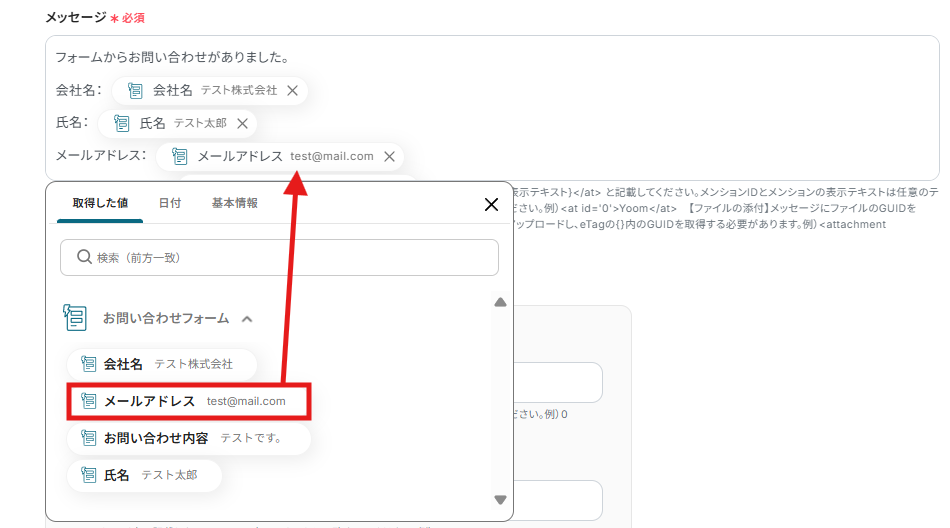Open the 基本情報 tab

pos(234,203)
